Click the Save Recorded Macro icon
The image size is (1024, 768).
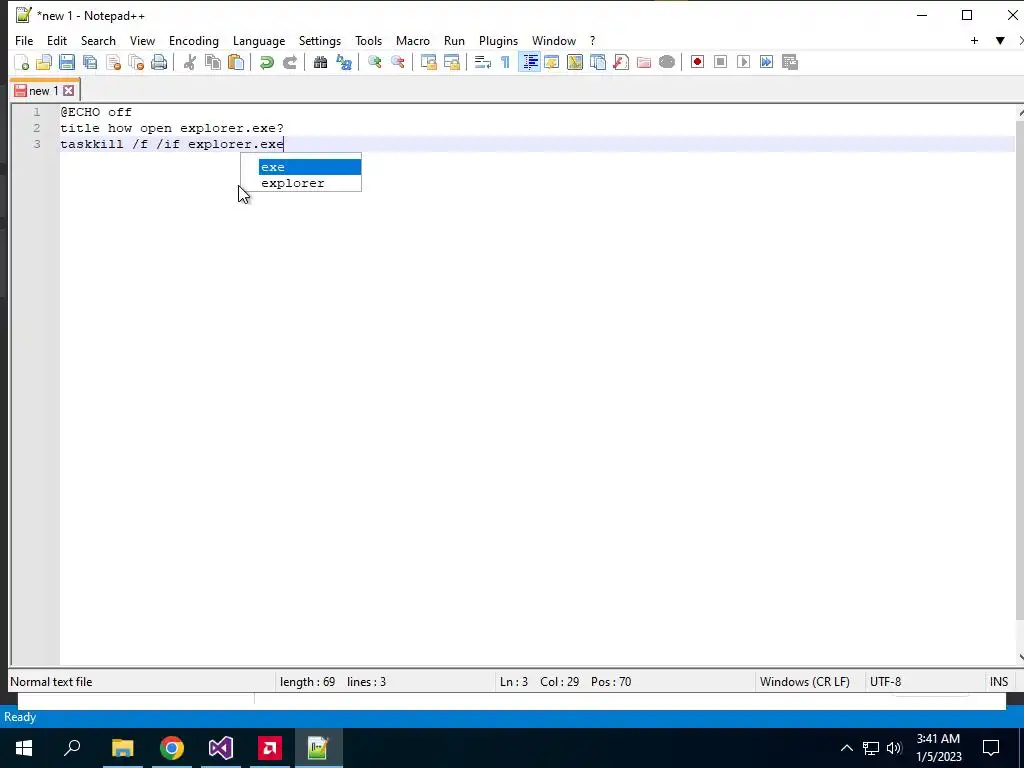pos(790,62)
